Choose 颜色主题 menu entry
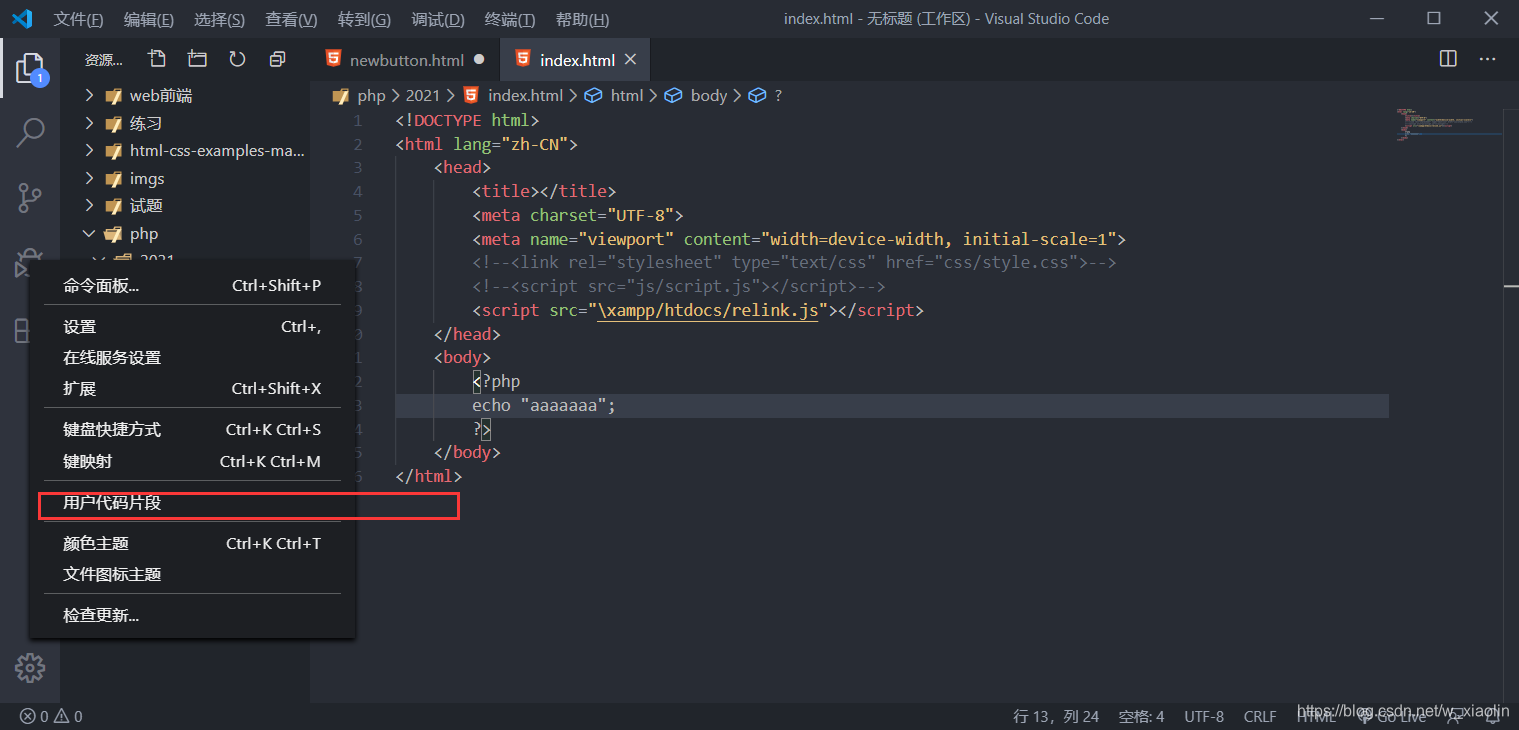This screenshot has height=730, width=1519. pos(192,544)
